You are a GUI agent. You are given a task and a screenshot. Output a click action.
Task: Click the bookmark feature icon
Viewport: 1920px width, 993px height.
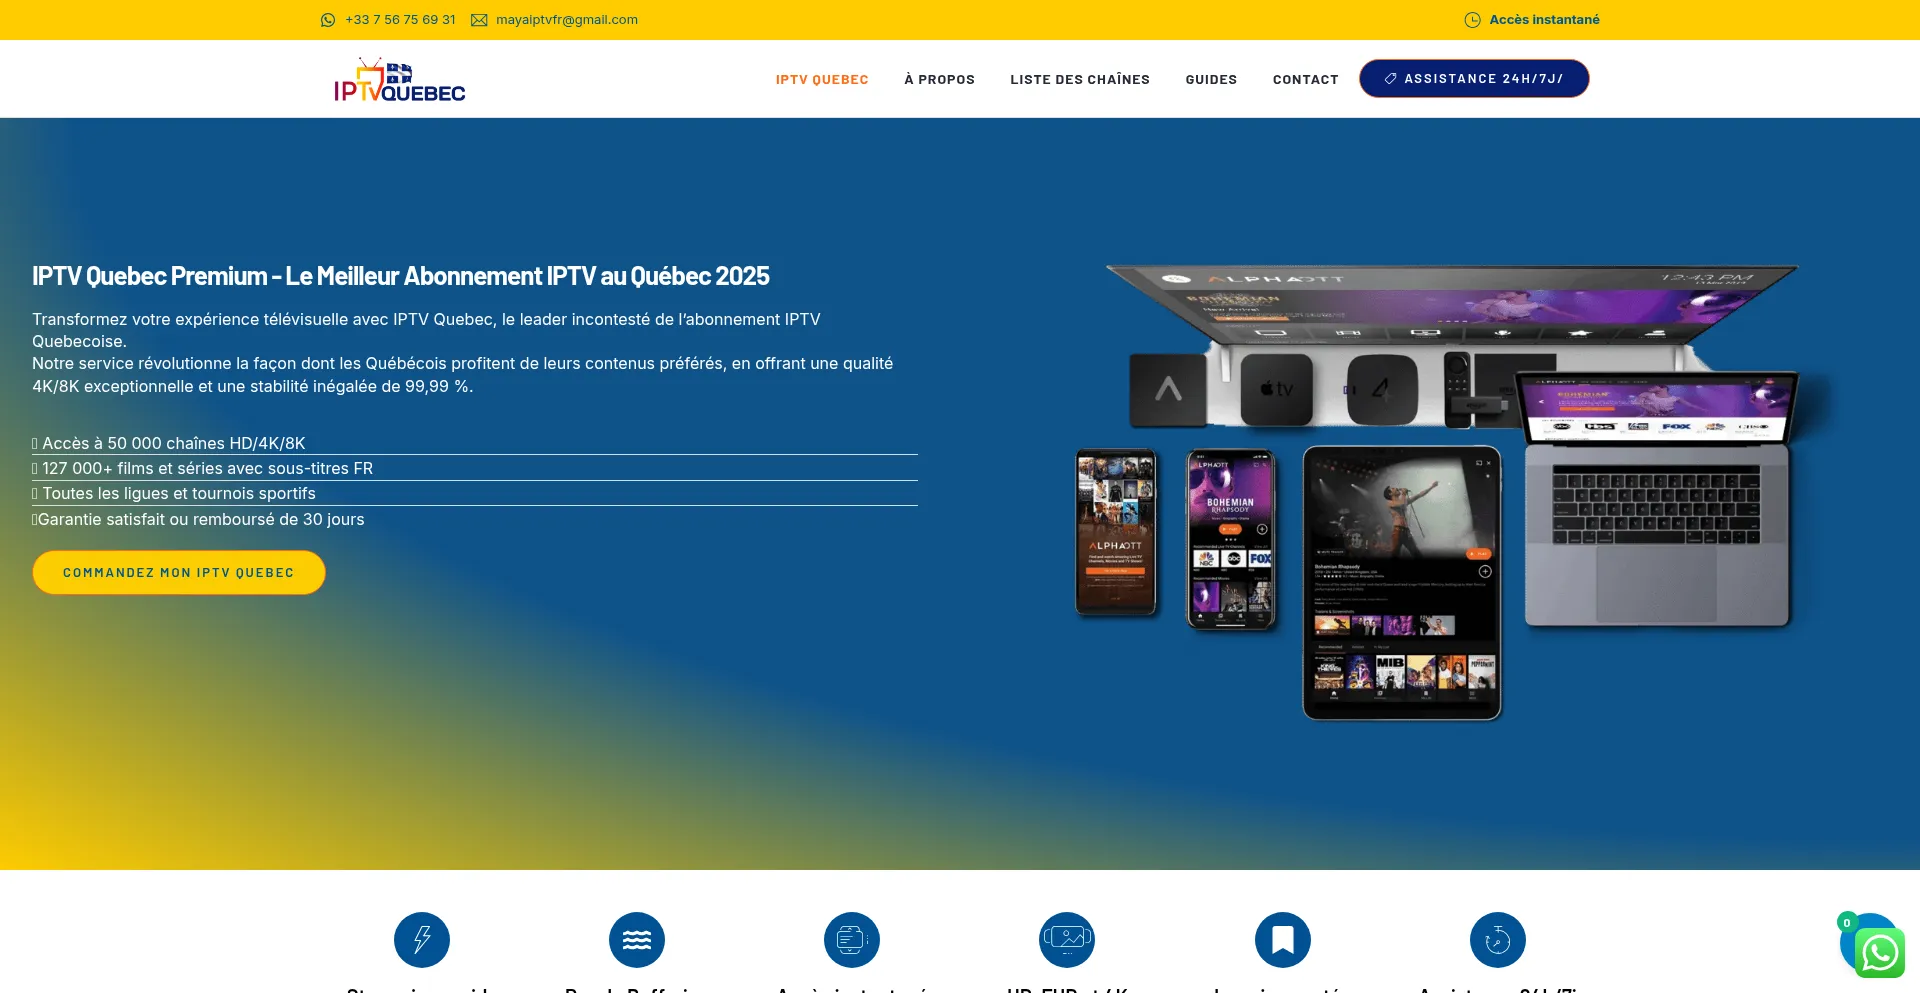(1283, 940)
